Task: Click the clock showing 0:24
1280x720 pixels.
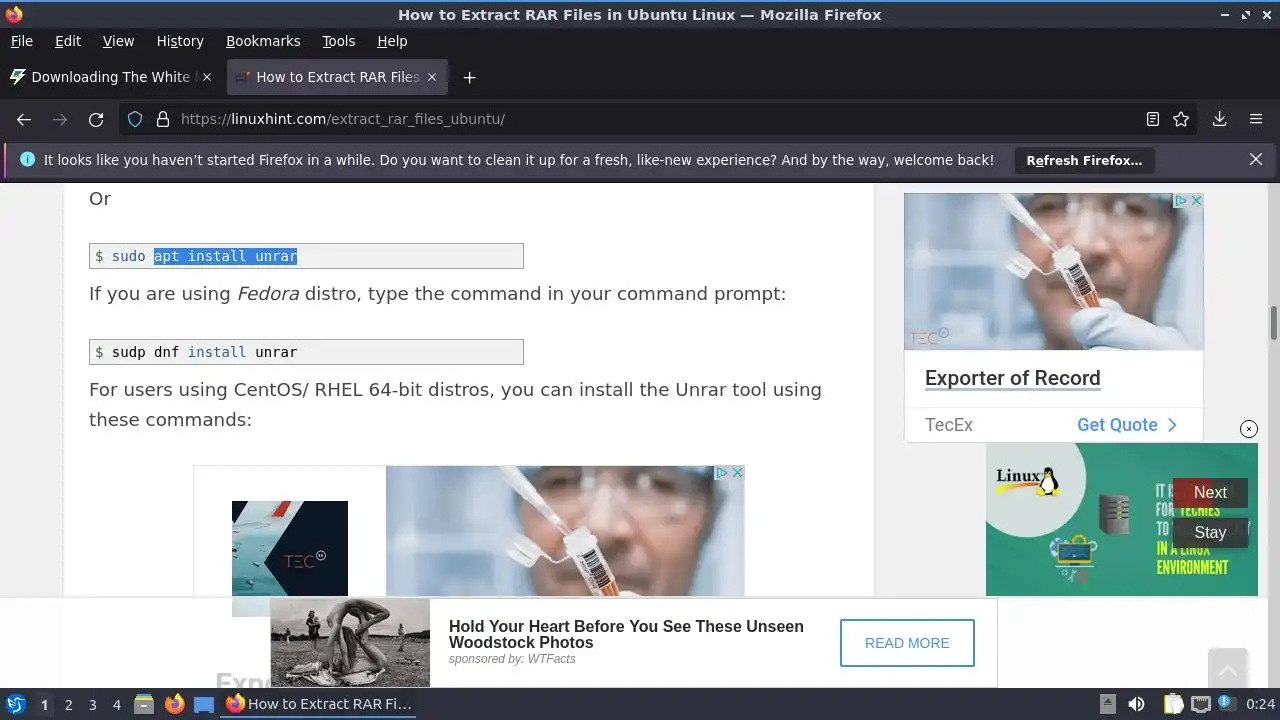Action: pyautogui.click(x=1260, y=704)
